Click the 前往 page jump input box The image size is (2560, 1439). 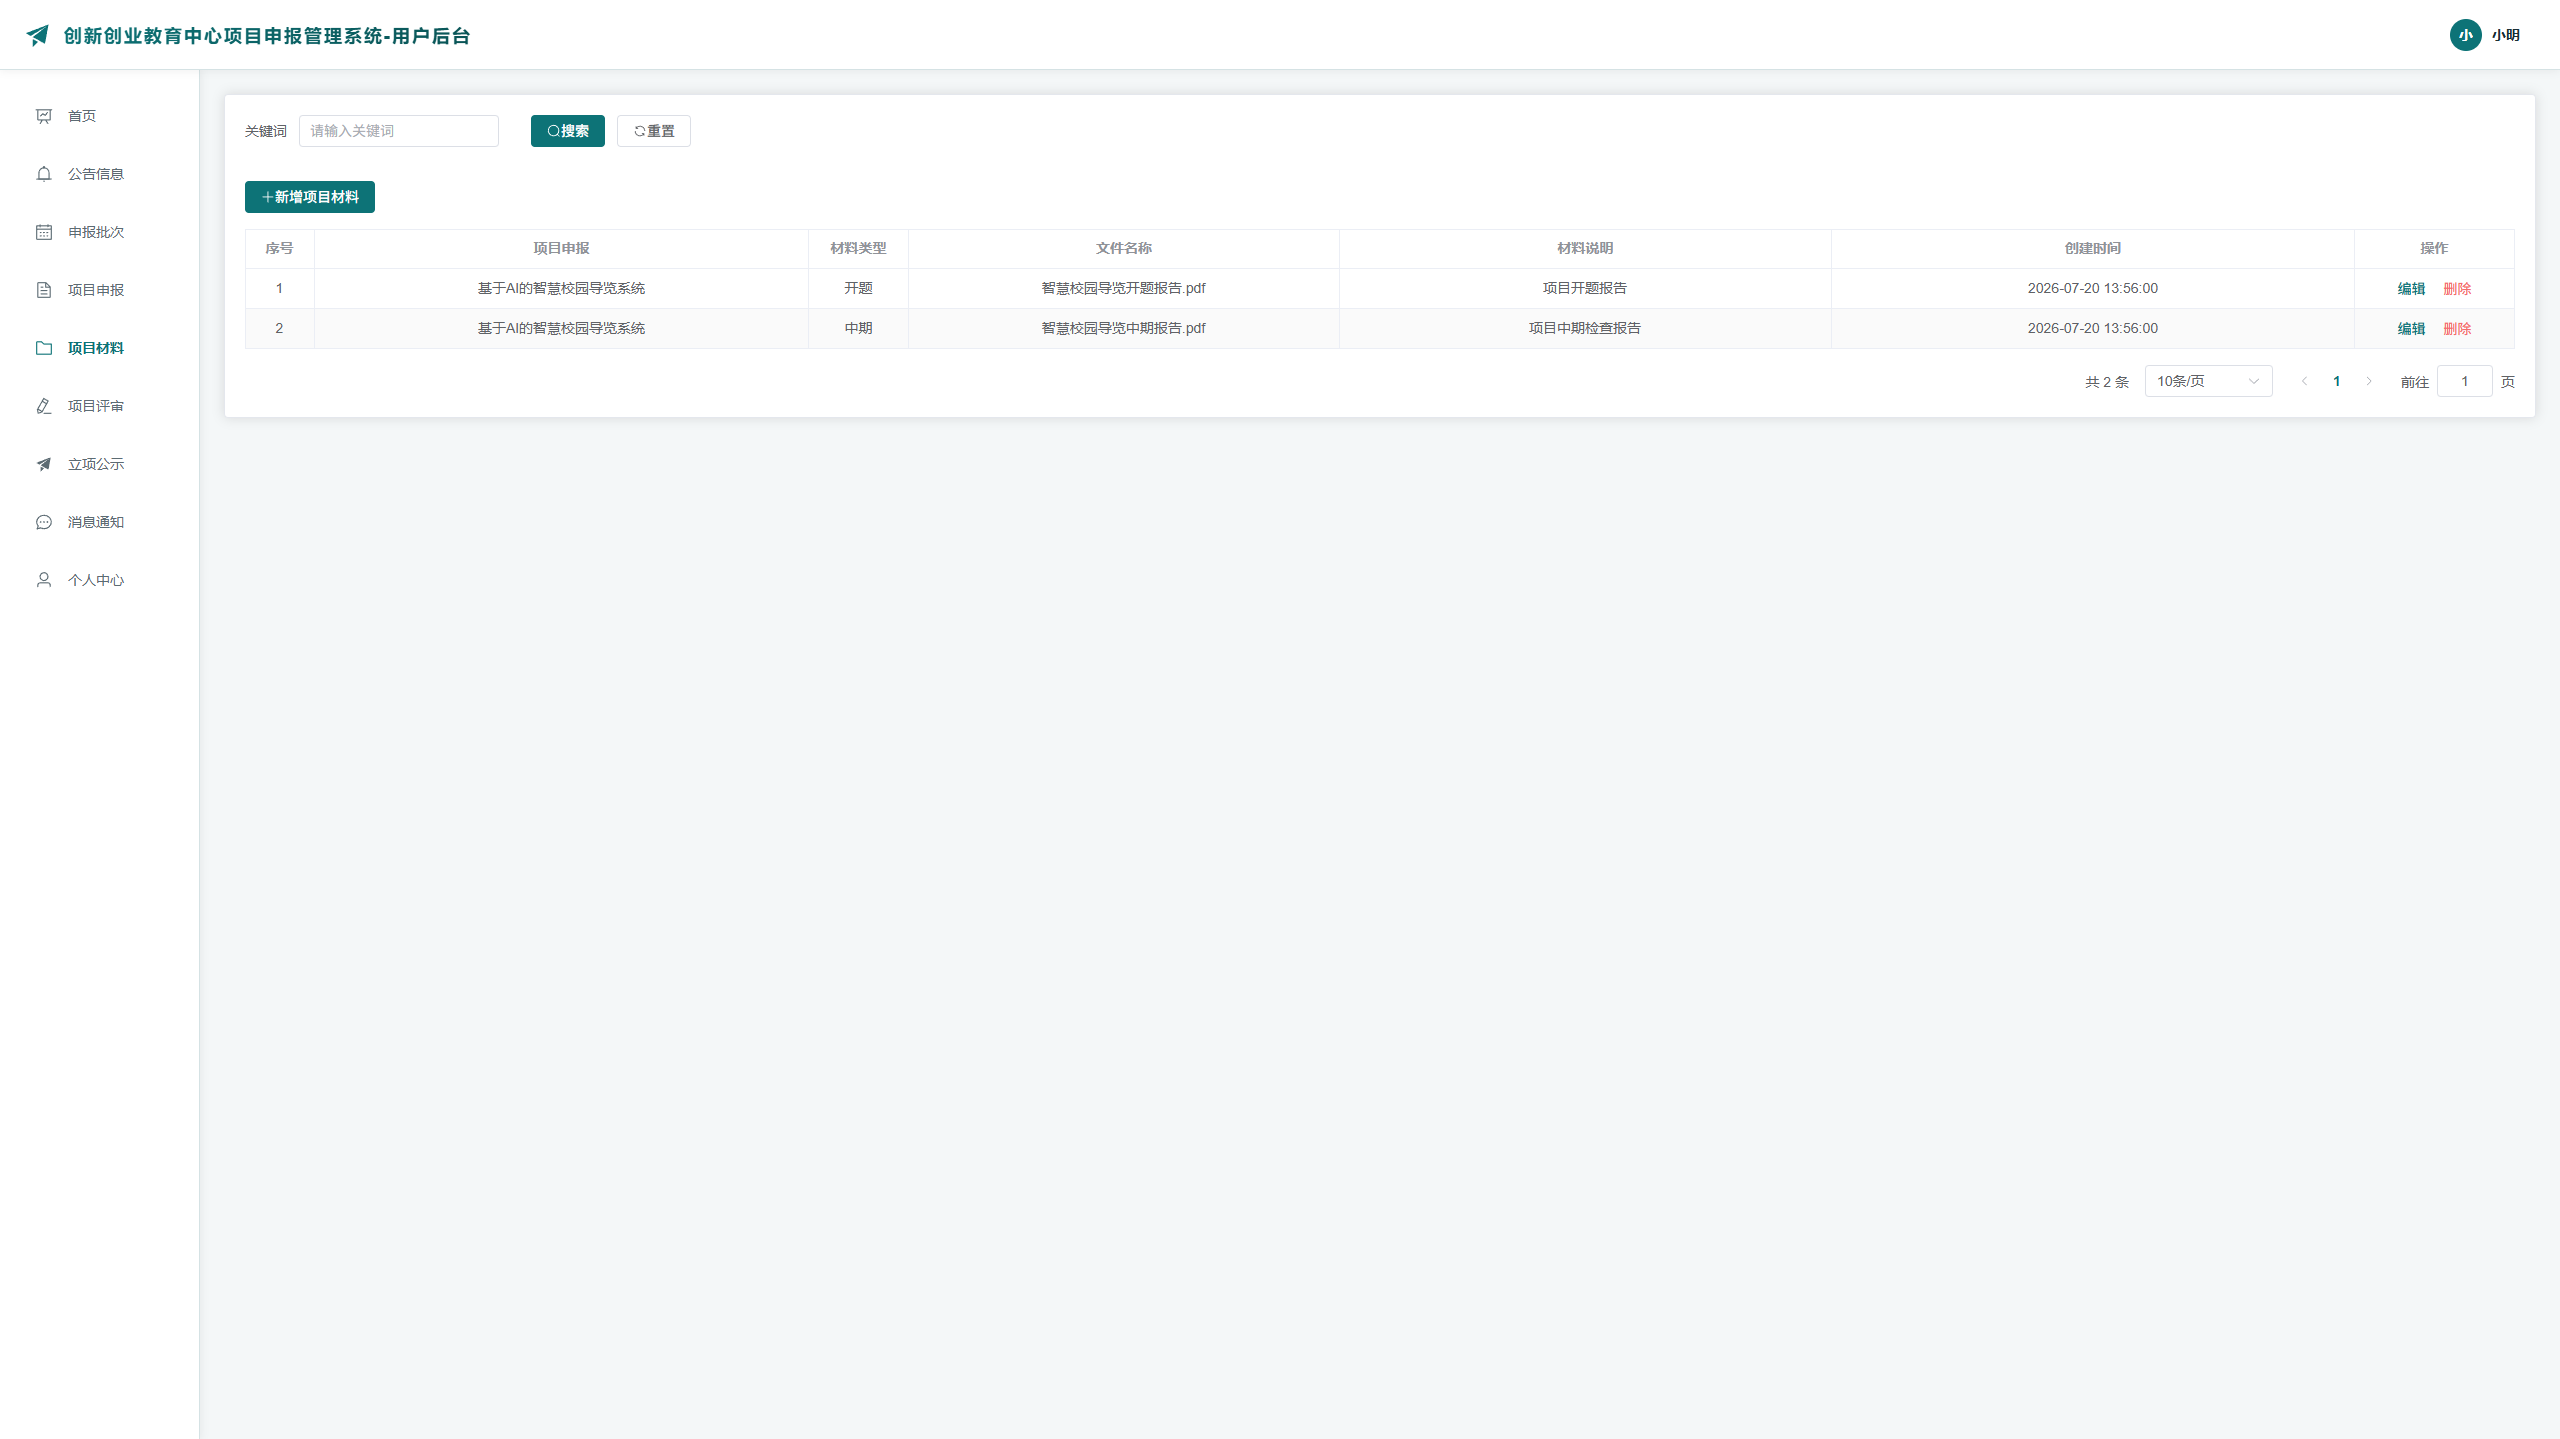coord(2464,381)
